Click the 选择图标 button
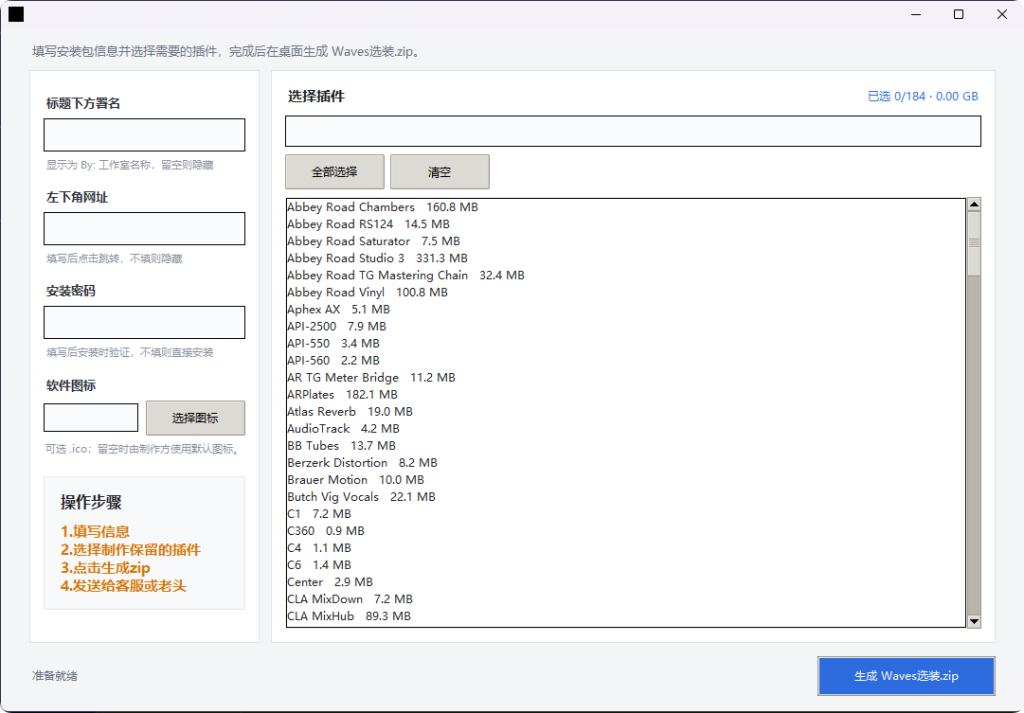This screenshot has height=713, width=1024. pyautogui.click(x=195, y=418)
